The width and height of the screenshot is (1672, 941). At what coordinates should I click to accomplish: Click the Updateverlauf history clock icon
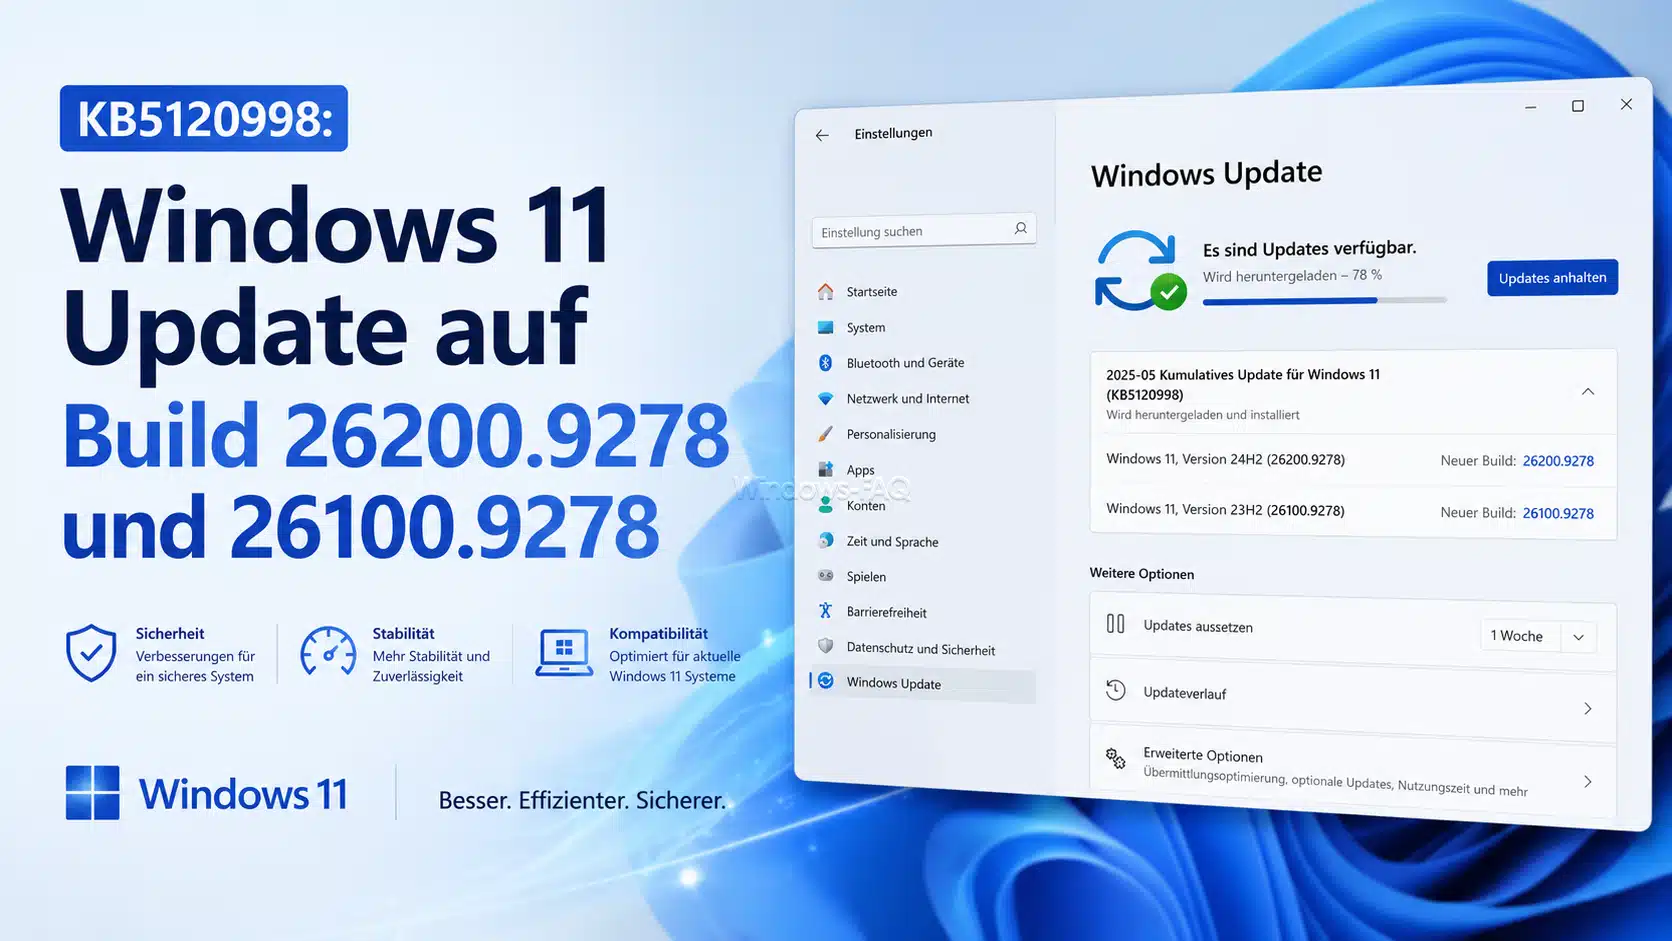click(1116, 690)
